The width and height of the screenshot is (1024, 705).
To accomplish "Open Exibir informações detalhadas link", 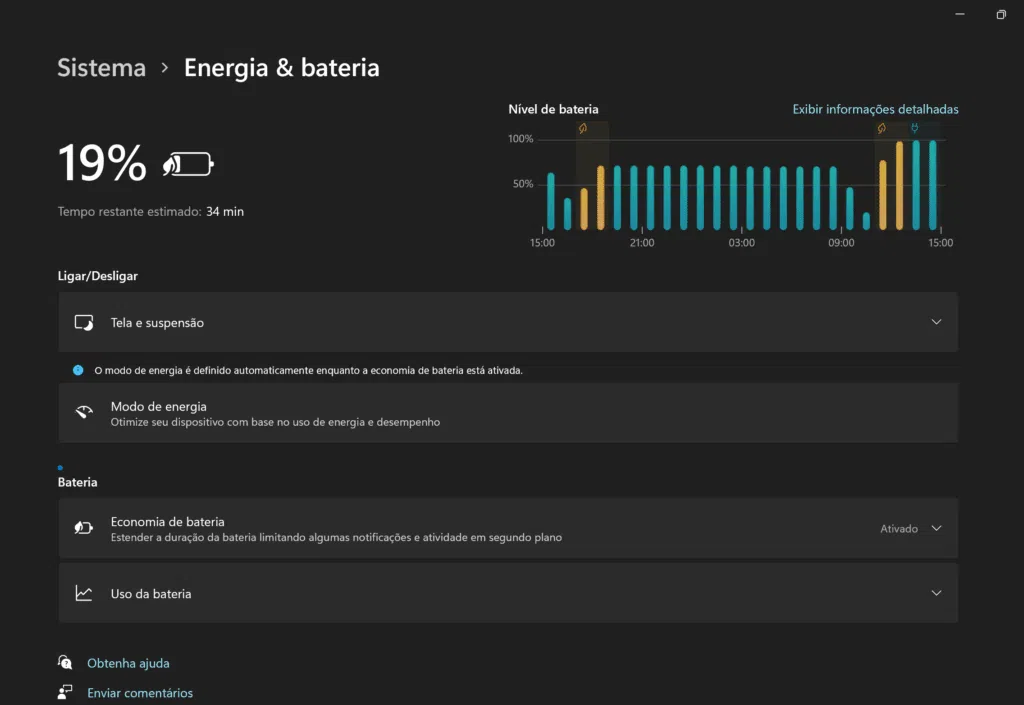I will point(875,109).
